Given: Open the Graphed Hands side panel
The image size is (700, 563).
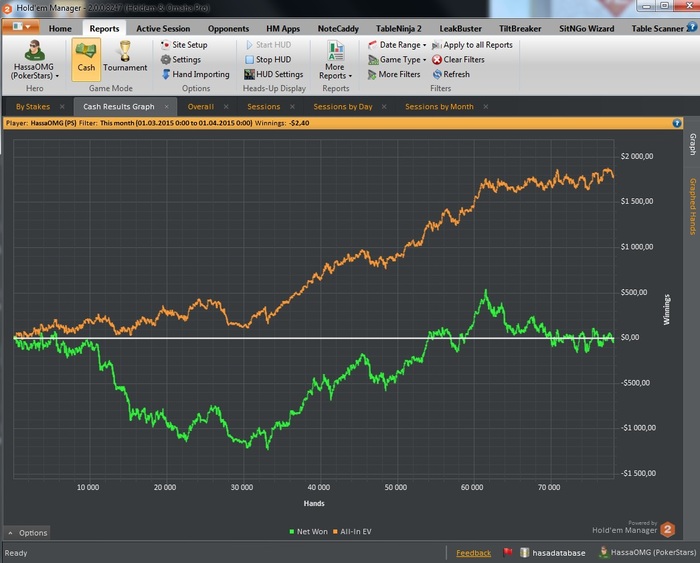Looking at the screenshot, I should [692, 206].
